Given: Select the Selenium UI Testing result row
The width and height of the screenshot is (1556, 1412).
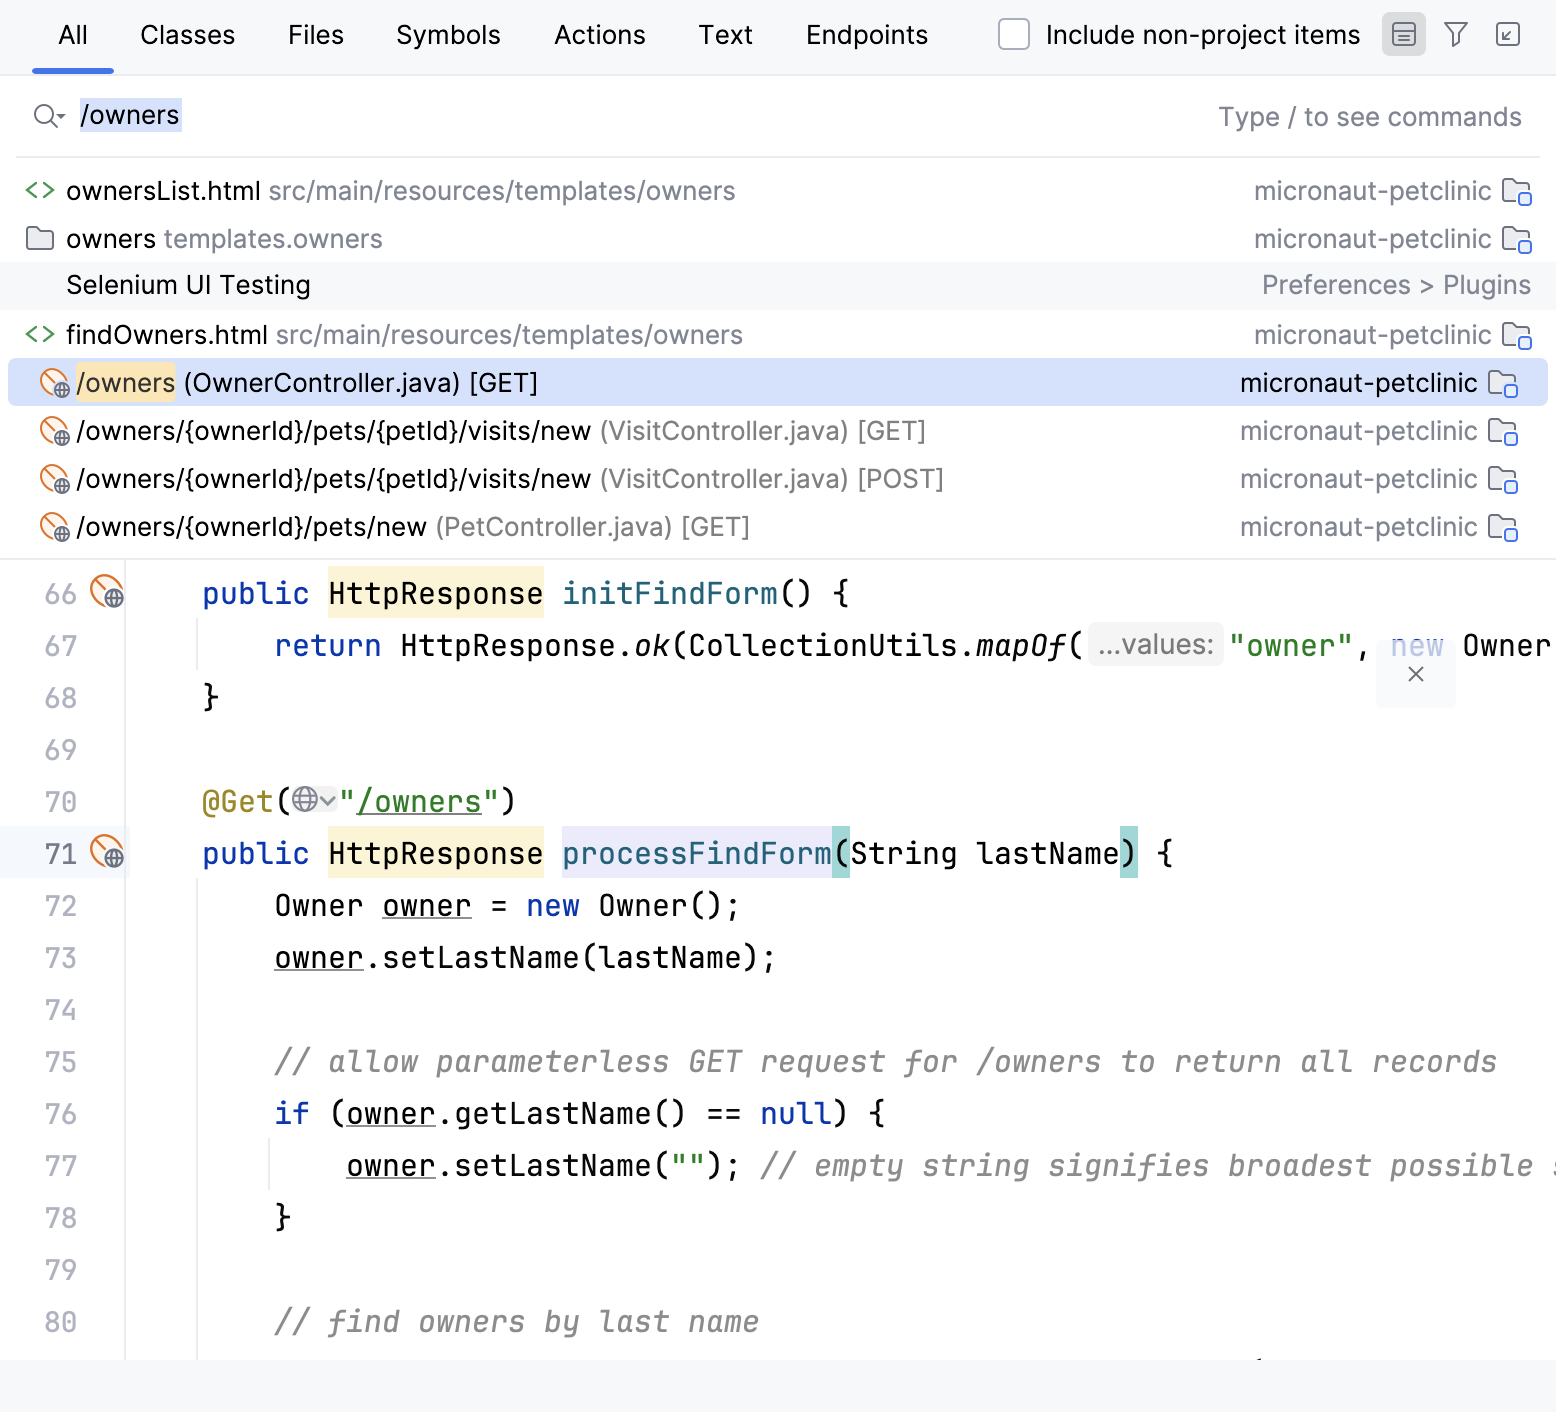Looking at the screenshot, I should (188, 286).
